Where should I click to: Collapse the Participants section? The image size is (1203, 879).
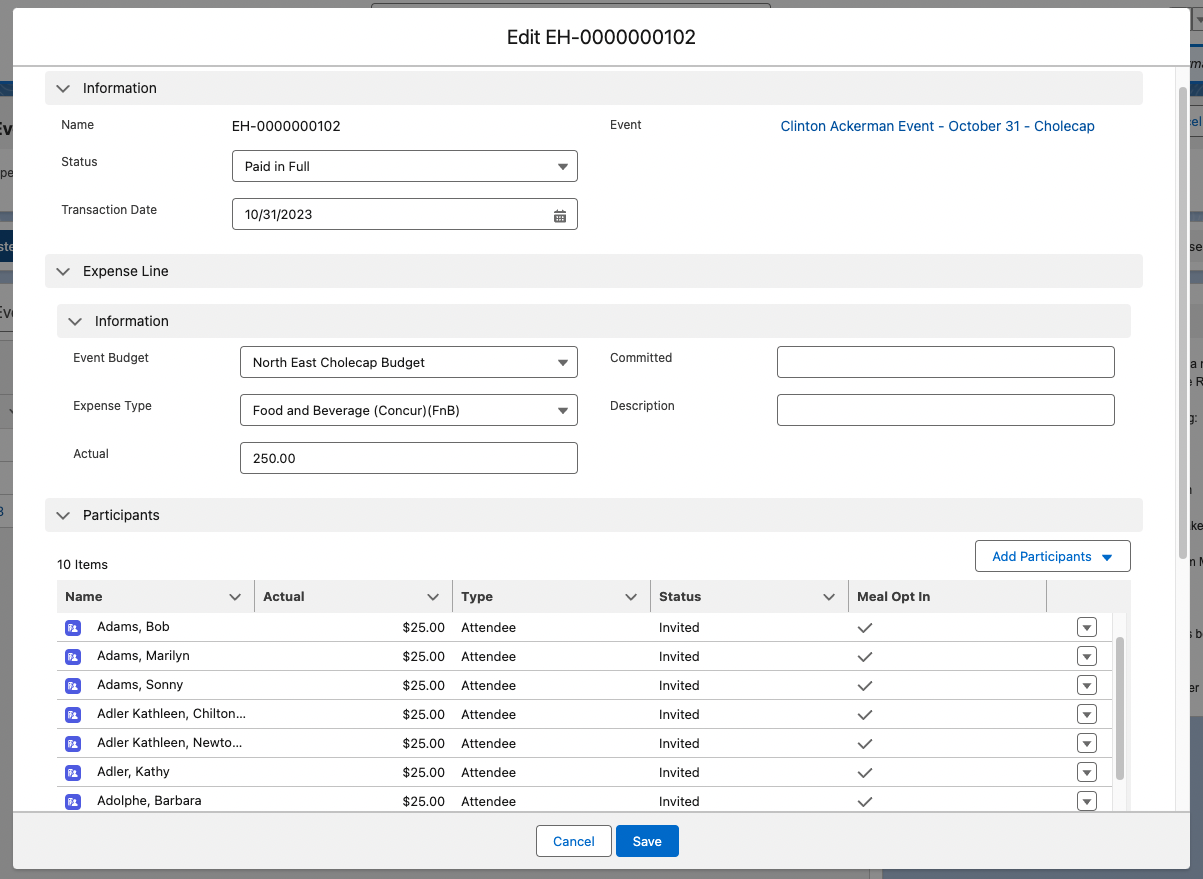pos(64,516)
